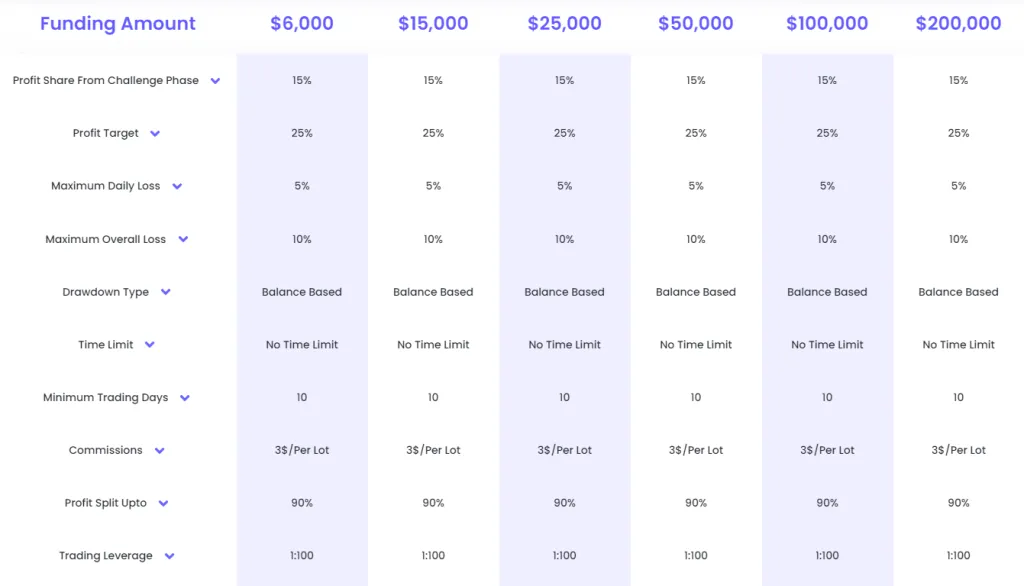The width and height of the screenshot is (1024, 586).
Task: Choose the $25,000 funding amount
Action: pyautogui.click(x=564, y=22)
